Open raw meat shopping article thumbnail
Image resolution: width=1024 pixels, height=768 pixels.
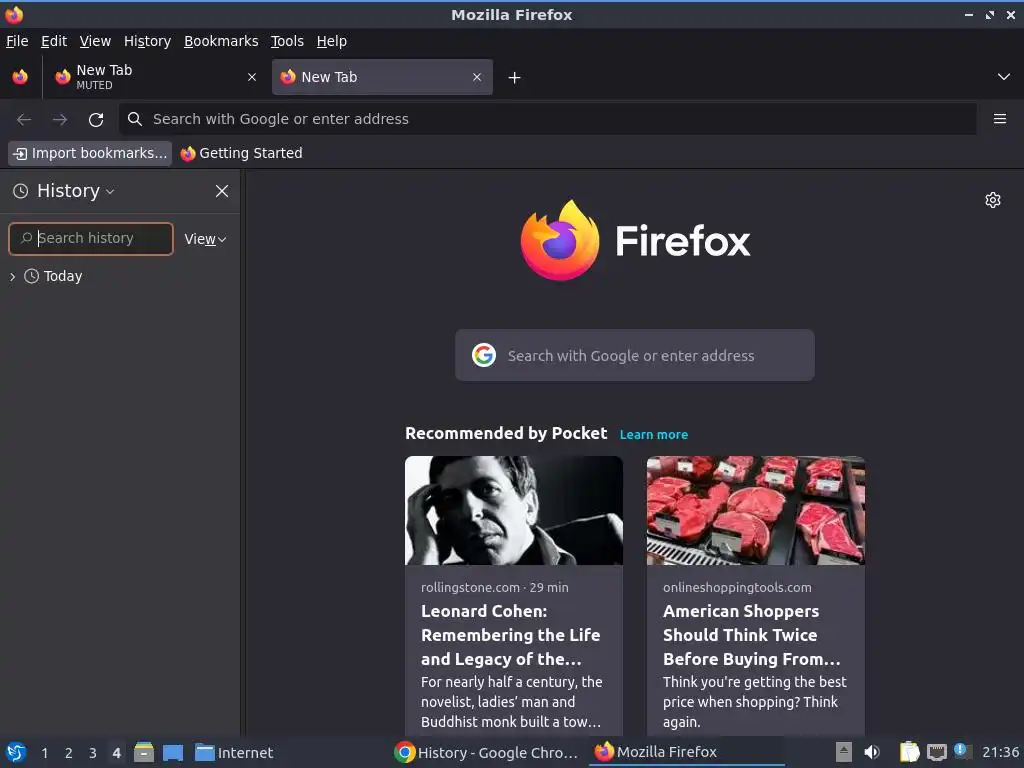756,511
